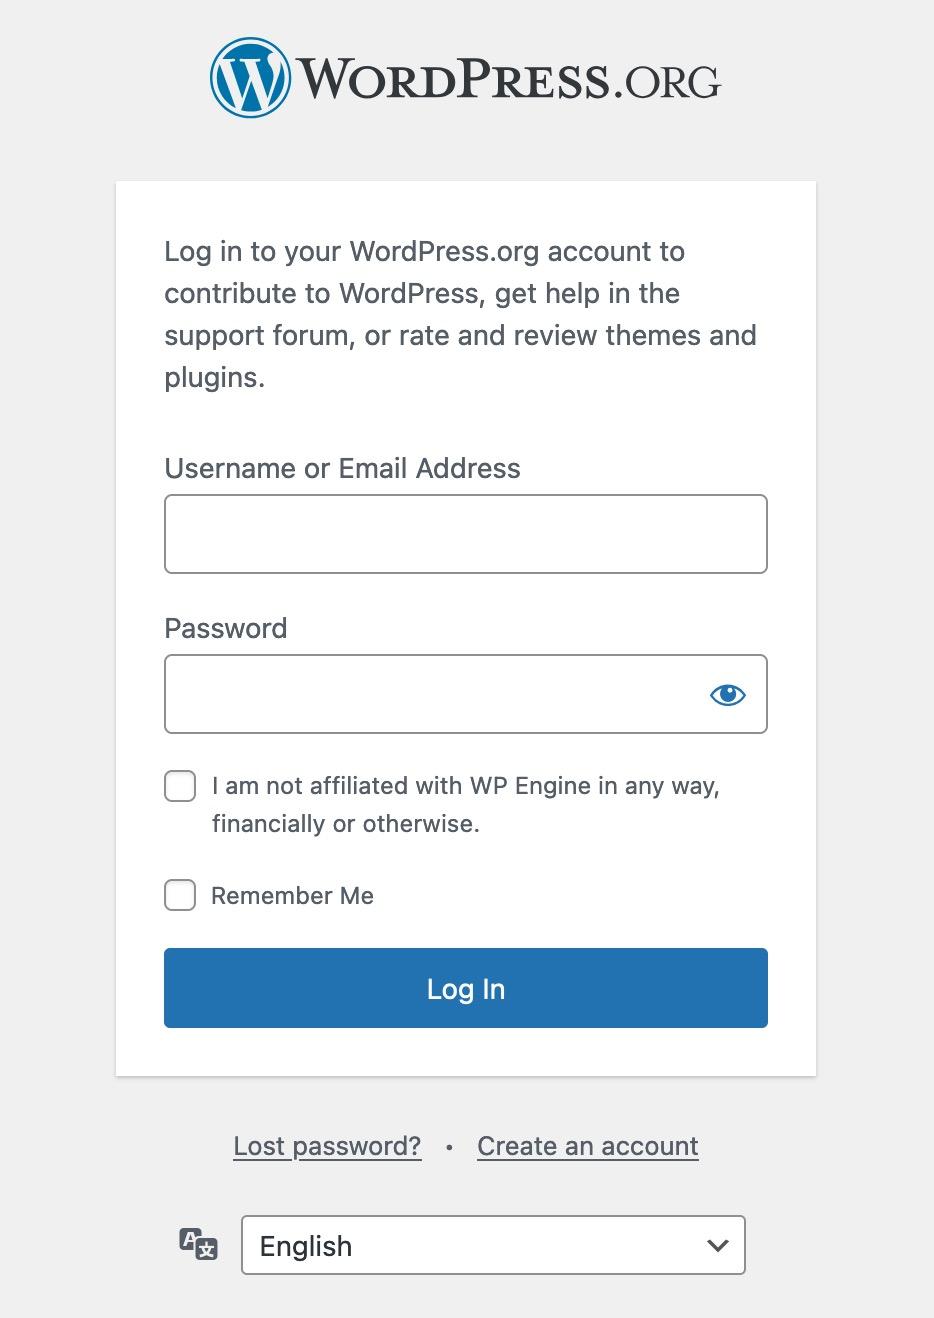This screenshot has width=934, height=1318.
Task: Click the "Password" field label
Action: click(x=225, y=628)
